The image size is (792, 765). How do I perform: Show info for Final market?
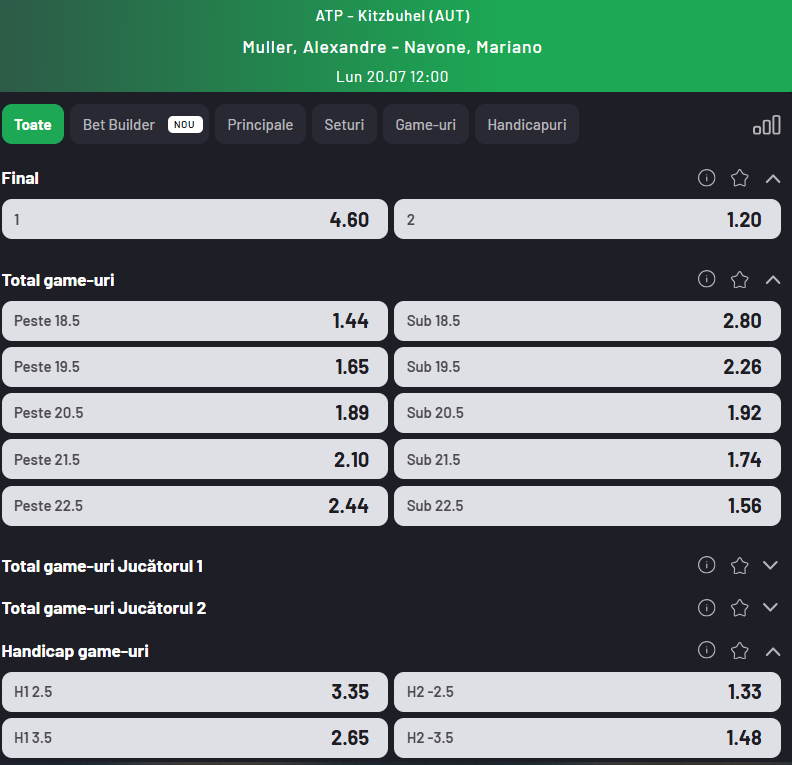pyautogui.click(x=706, y=178)
